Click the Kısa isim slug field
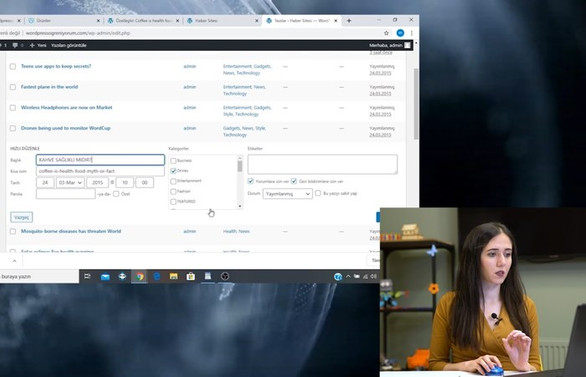 click(100, 171)
